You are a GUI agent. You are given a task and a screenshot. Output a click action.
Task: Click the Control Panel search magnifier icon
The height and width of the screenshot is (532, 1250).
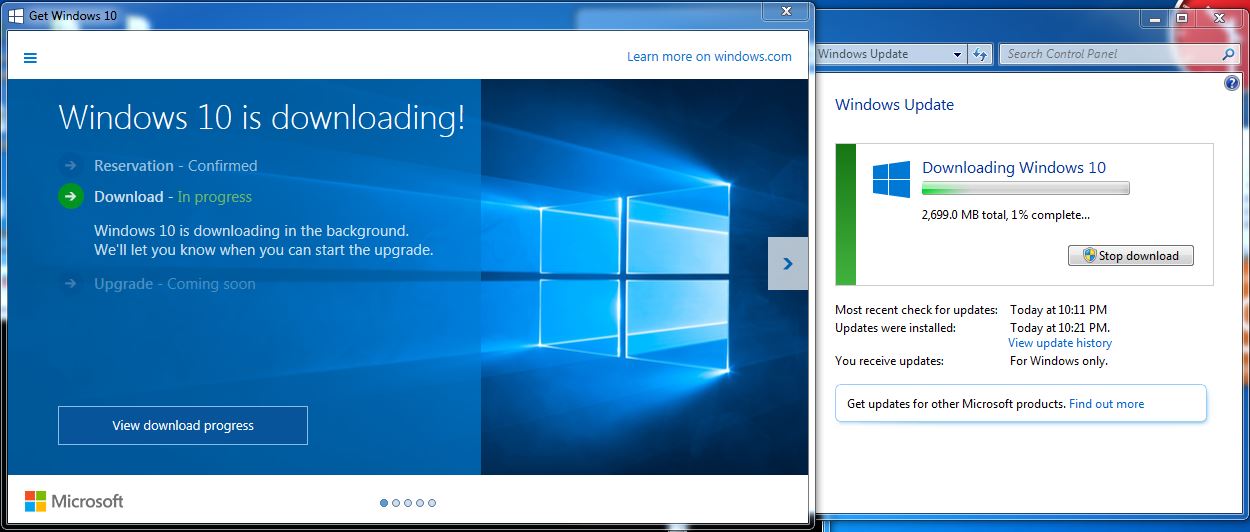1229,54
